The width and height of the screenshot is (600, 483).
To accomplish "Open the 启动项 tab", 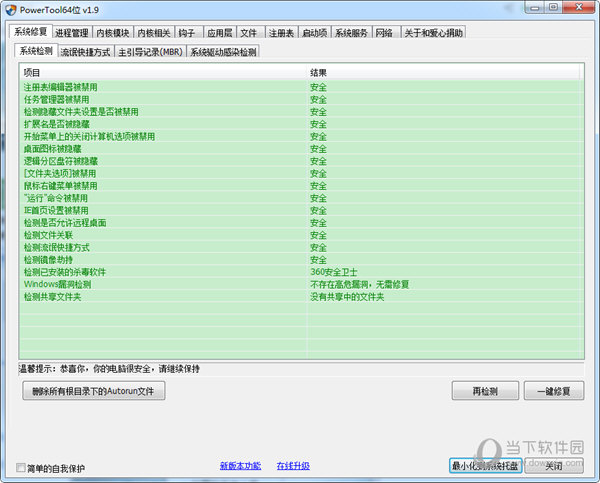I will coord(315,33).
